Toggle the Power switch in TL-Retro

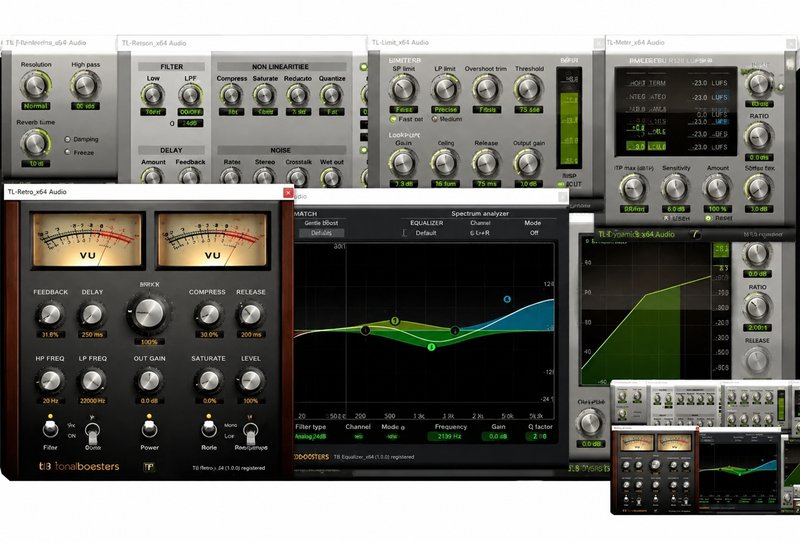149,428
